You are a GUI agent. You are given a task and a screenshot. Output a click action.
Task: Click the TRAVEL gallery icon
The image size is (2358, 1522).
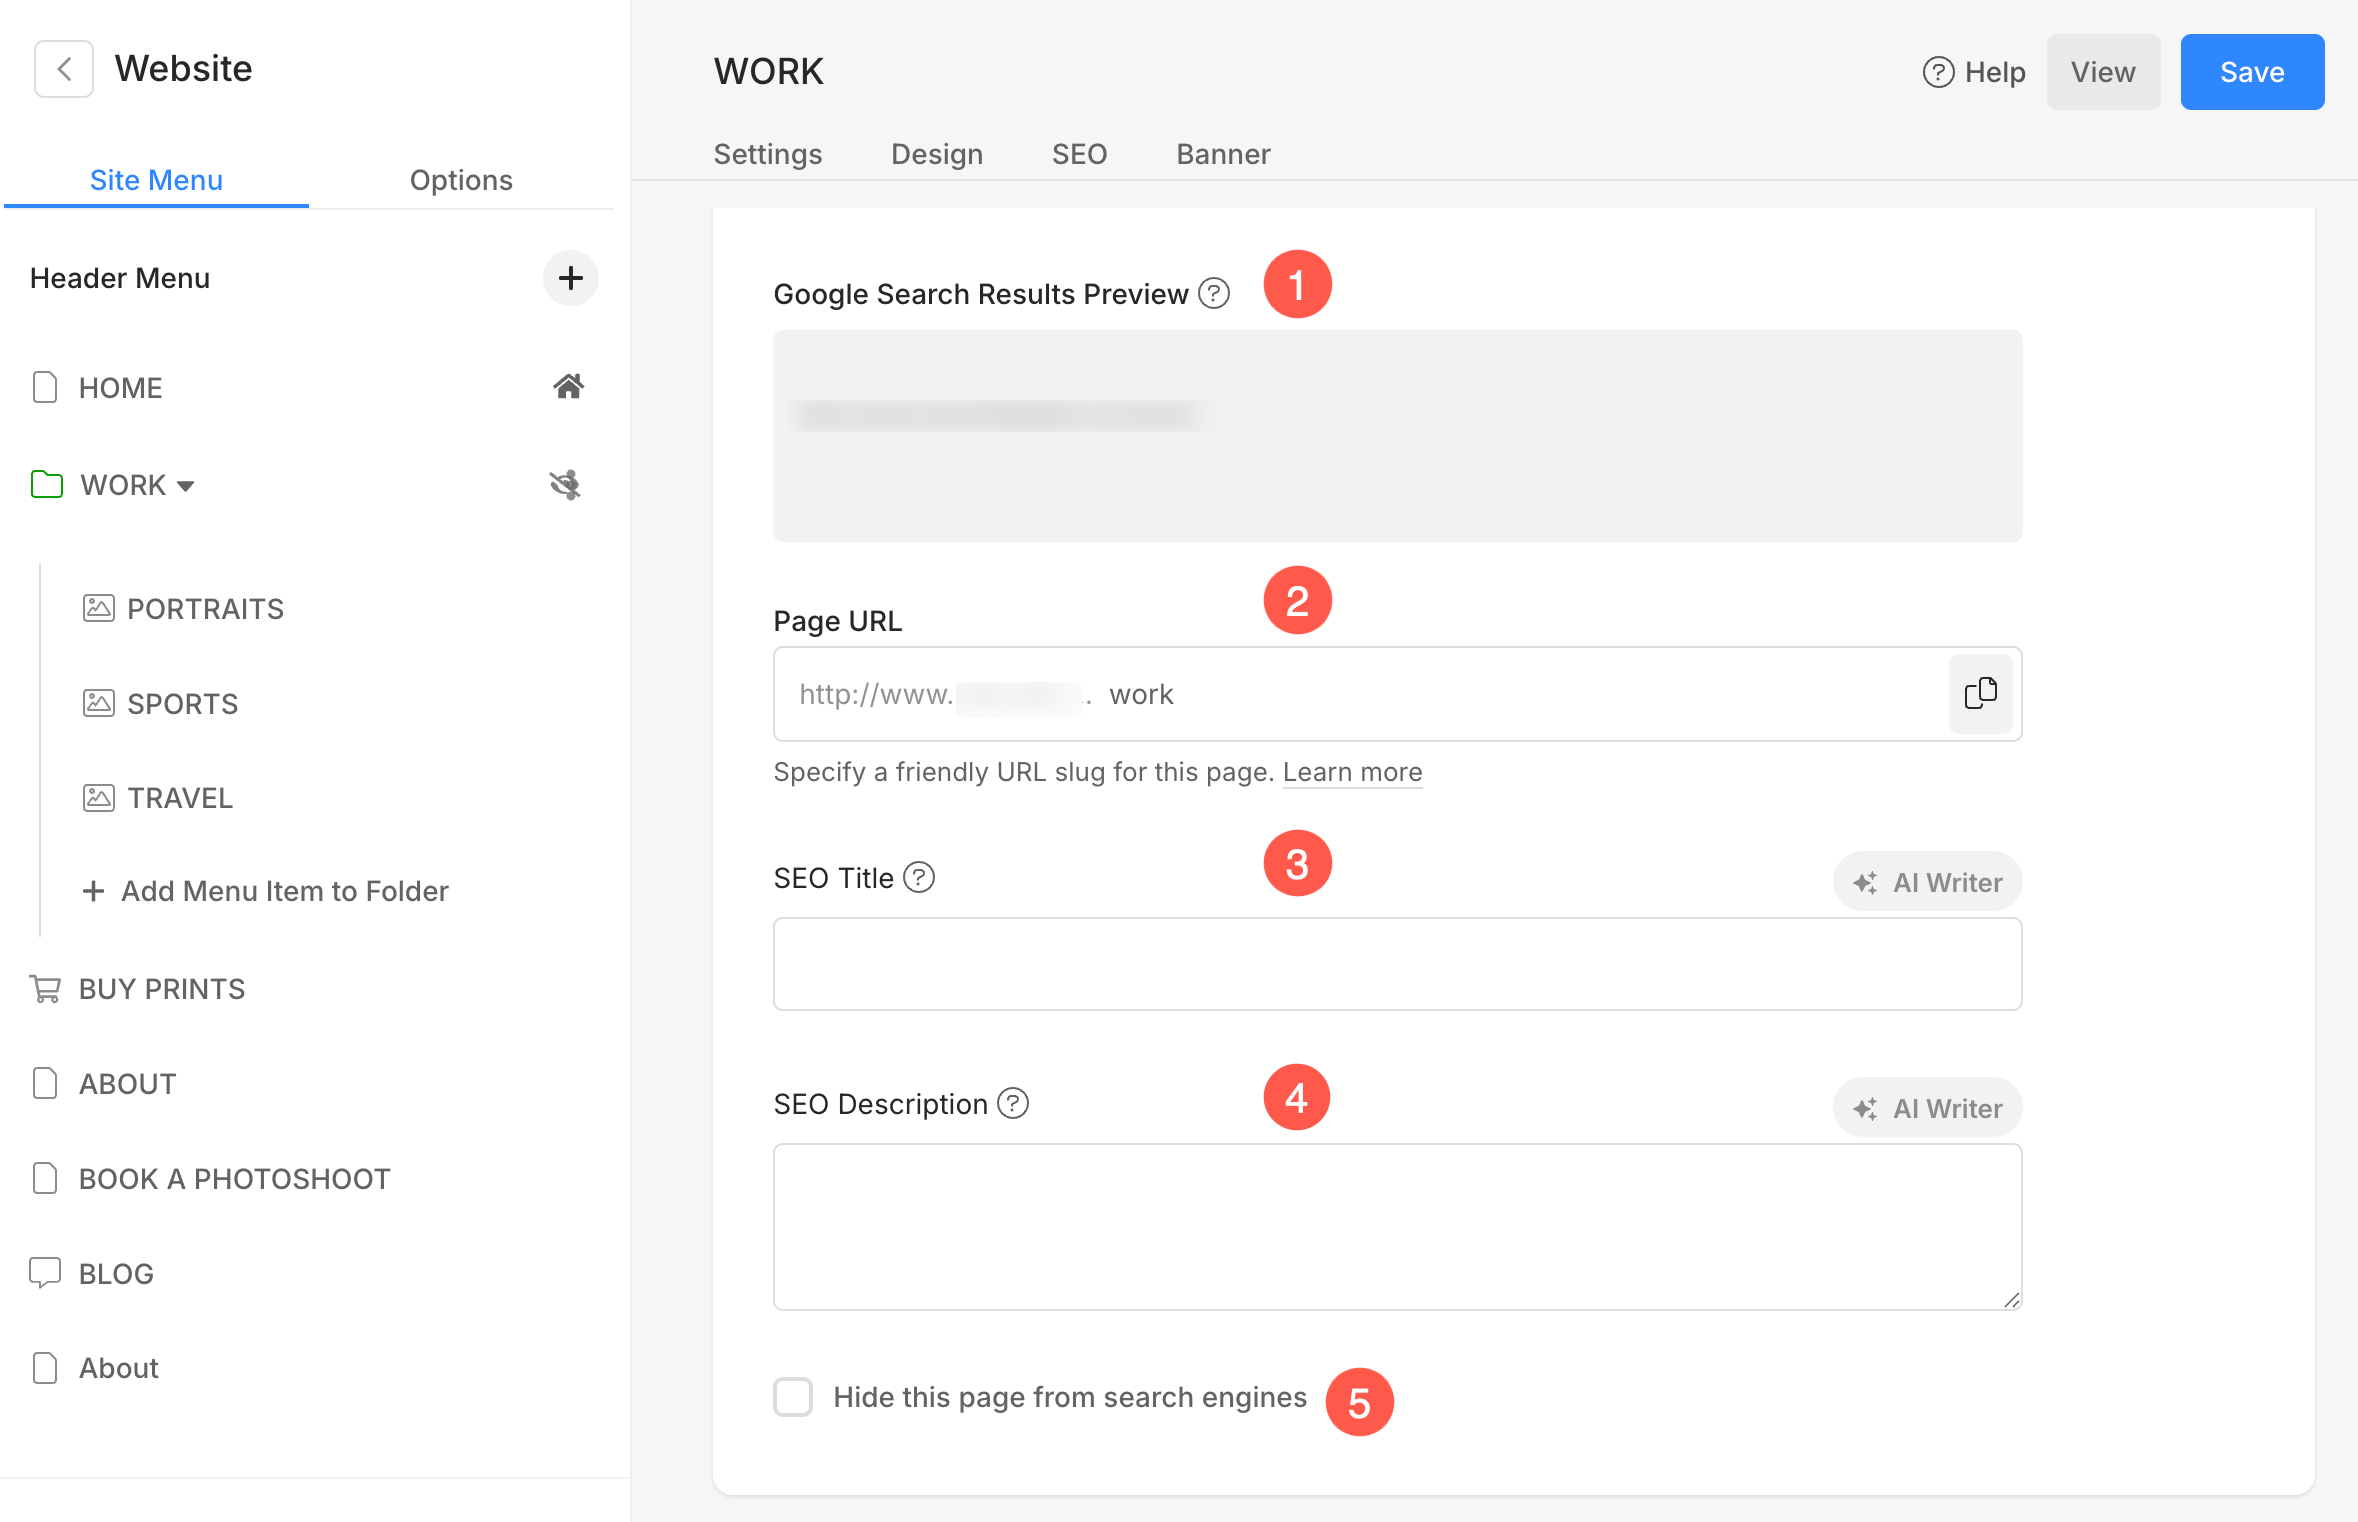[x=98, y=798]
